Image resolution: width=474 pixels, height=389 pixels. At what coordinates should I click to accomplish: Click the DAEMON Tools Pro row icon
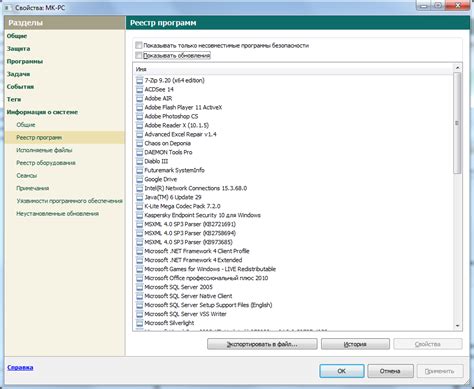(x=139, y=152)
